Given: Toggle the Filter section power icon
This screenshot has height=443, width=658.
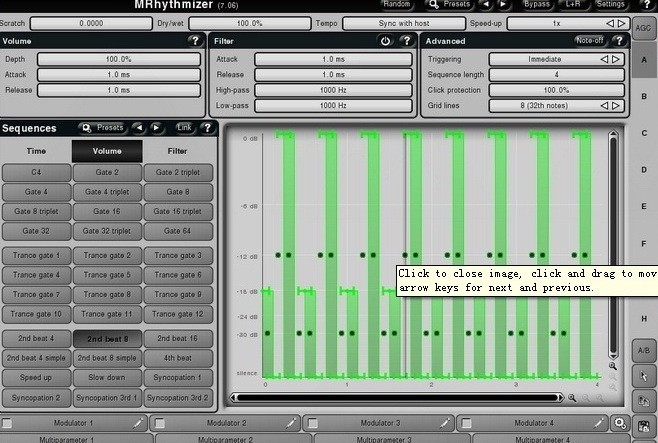Looking at the screenshot, I should (x=385, y=41).
